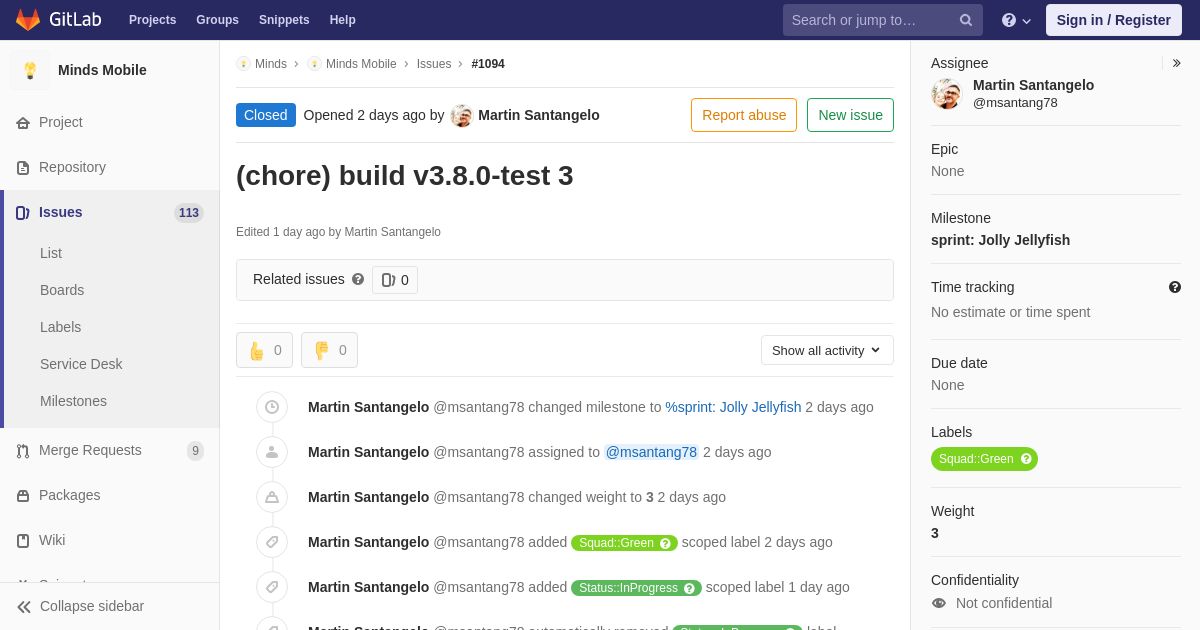Click the Minds Mobile breadcrumb link

pyautogui.click(x=361, y=64)
